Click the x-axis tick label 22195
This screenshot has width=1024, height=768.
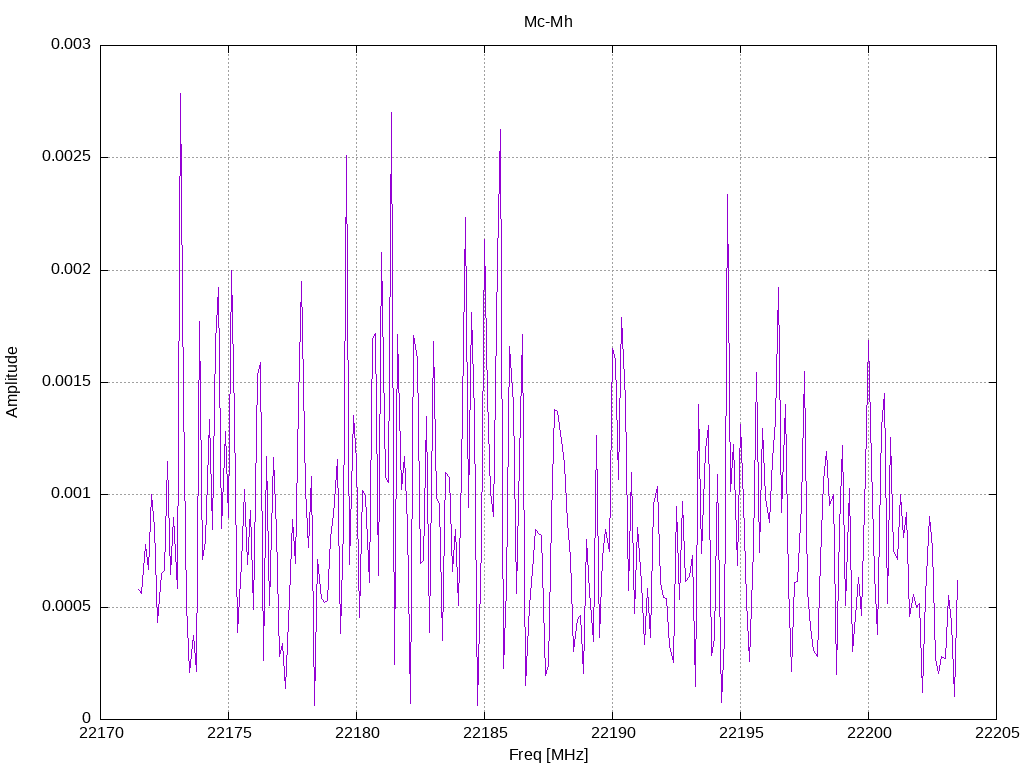pyautogui.click(x=741, y=733)
